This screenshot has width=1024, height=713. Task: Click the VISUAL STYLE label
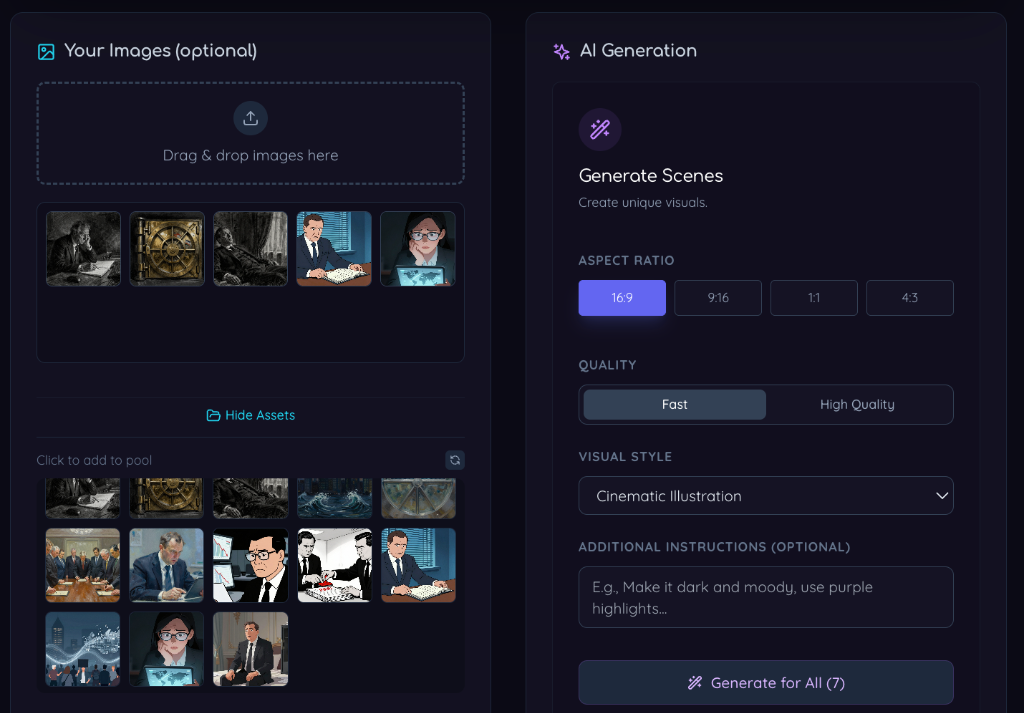click(x=625, y=456)
